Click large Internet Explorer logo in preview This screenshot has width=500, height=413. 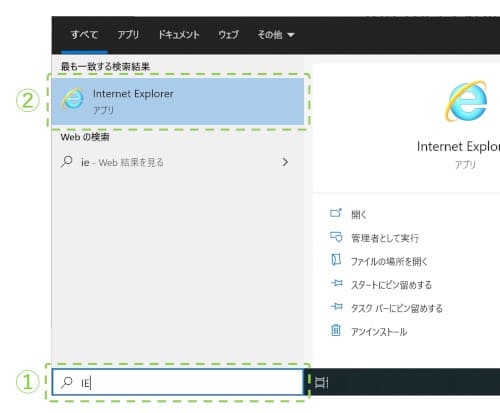pyautogui.click(x=466, y=101)
